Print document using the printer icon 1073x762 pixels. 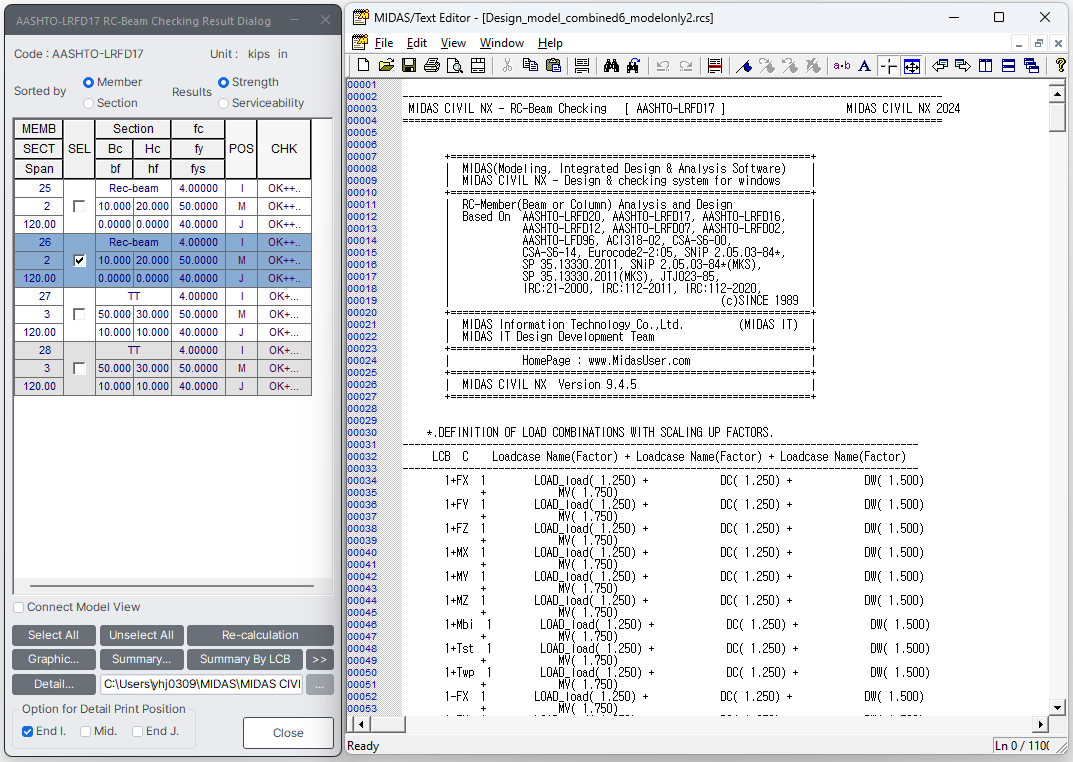tap(432, 66)
